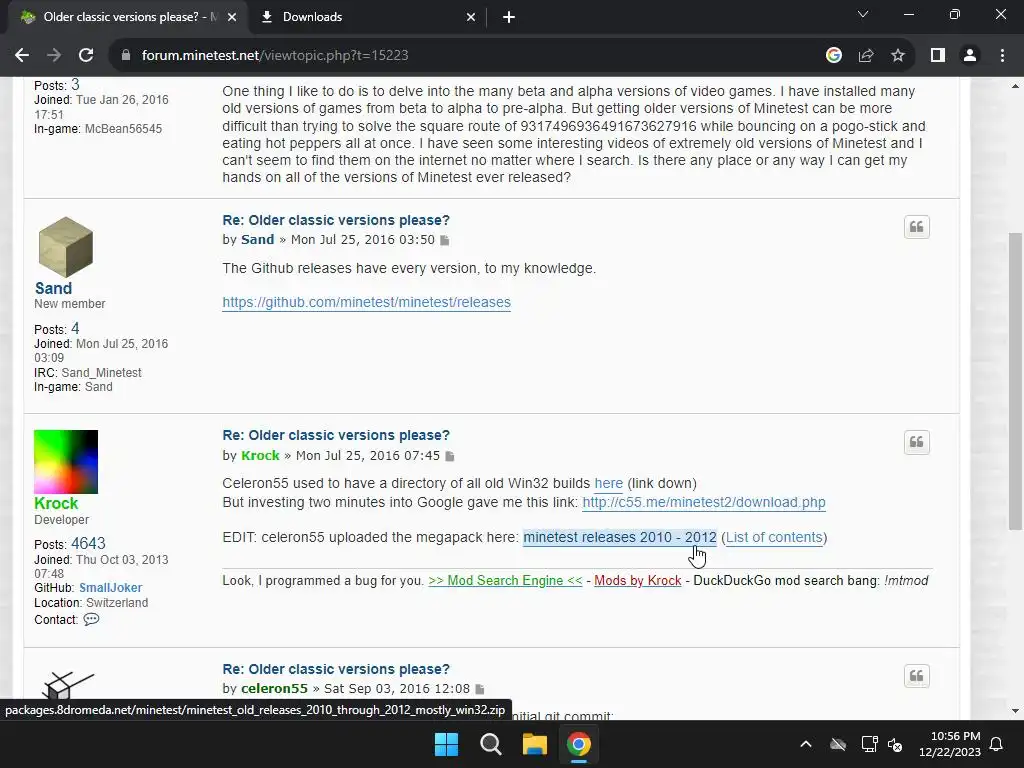Screen dimensions: 1024x768
Task: Share this page using the share icon
Action: point(866,56)
